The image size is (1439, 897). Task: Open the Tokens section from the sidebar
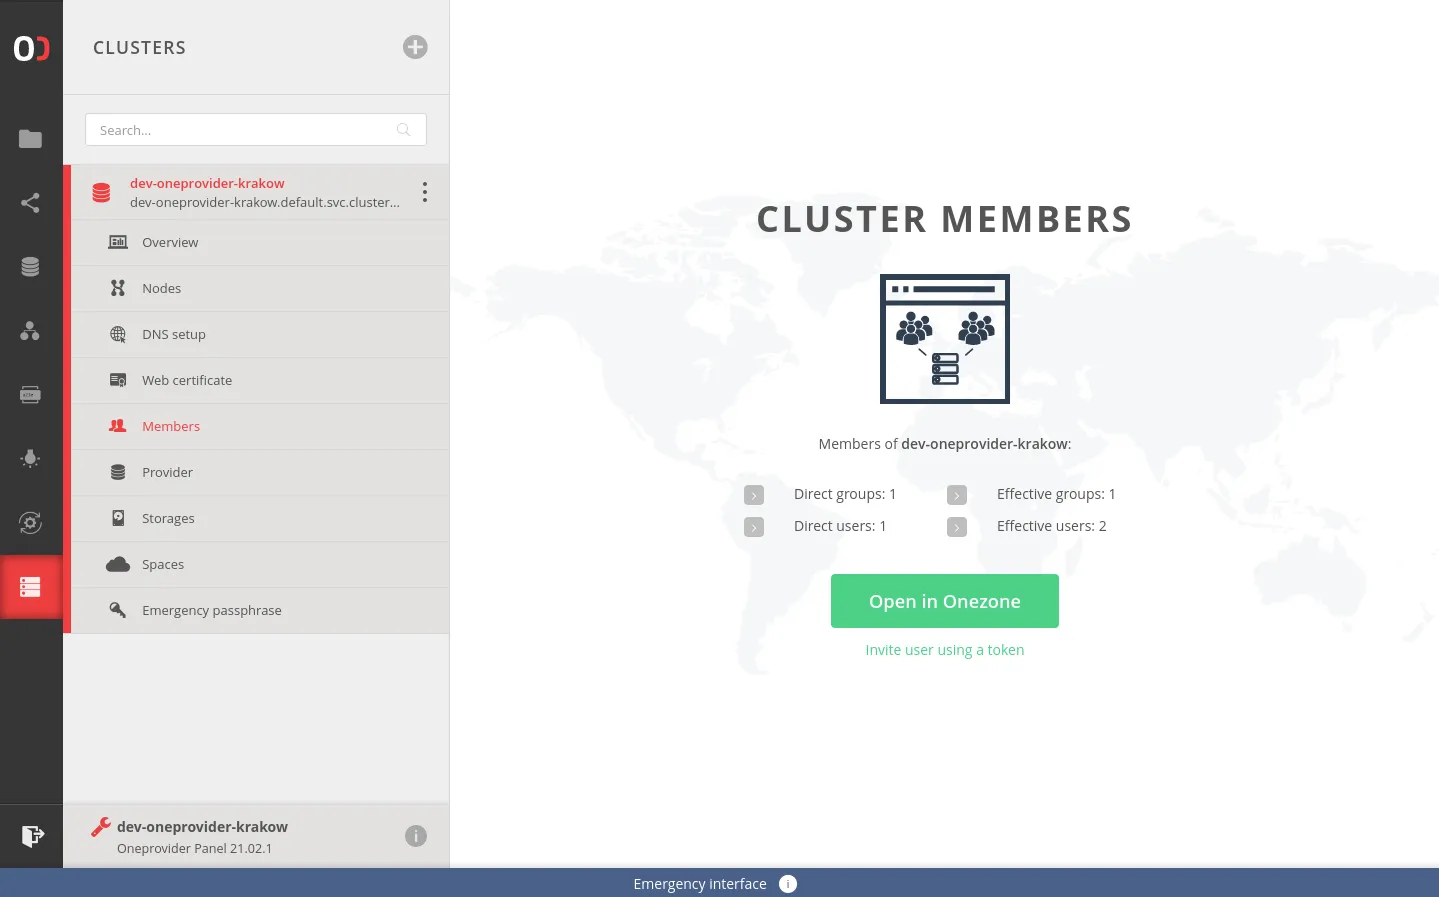[31, 394]
